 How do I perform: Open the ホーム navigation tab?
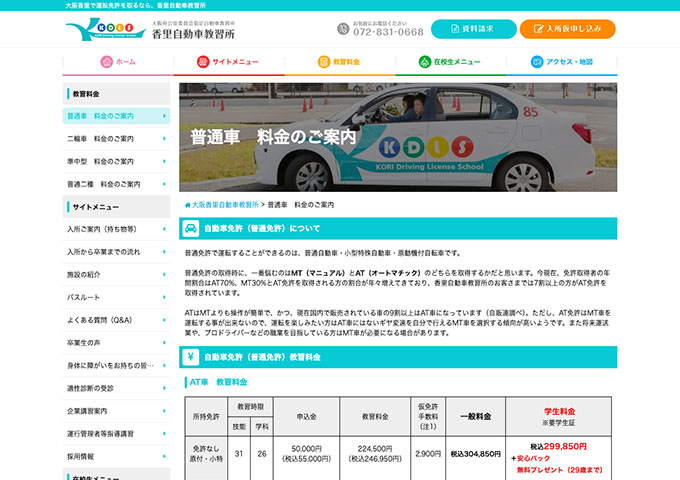[118, 62]
